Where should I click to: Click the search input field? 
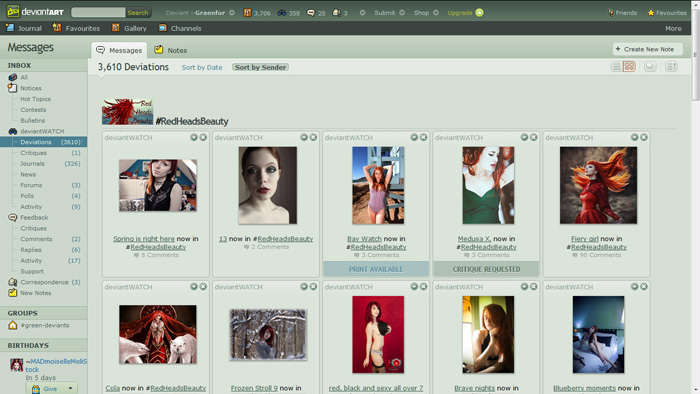click(x=99, y=12)
